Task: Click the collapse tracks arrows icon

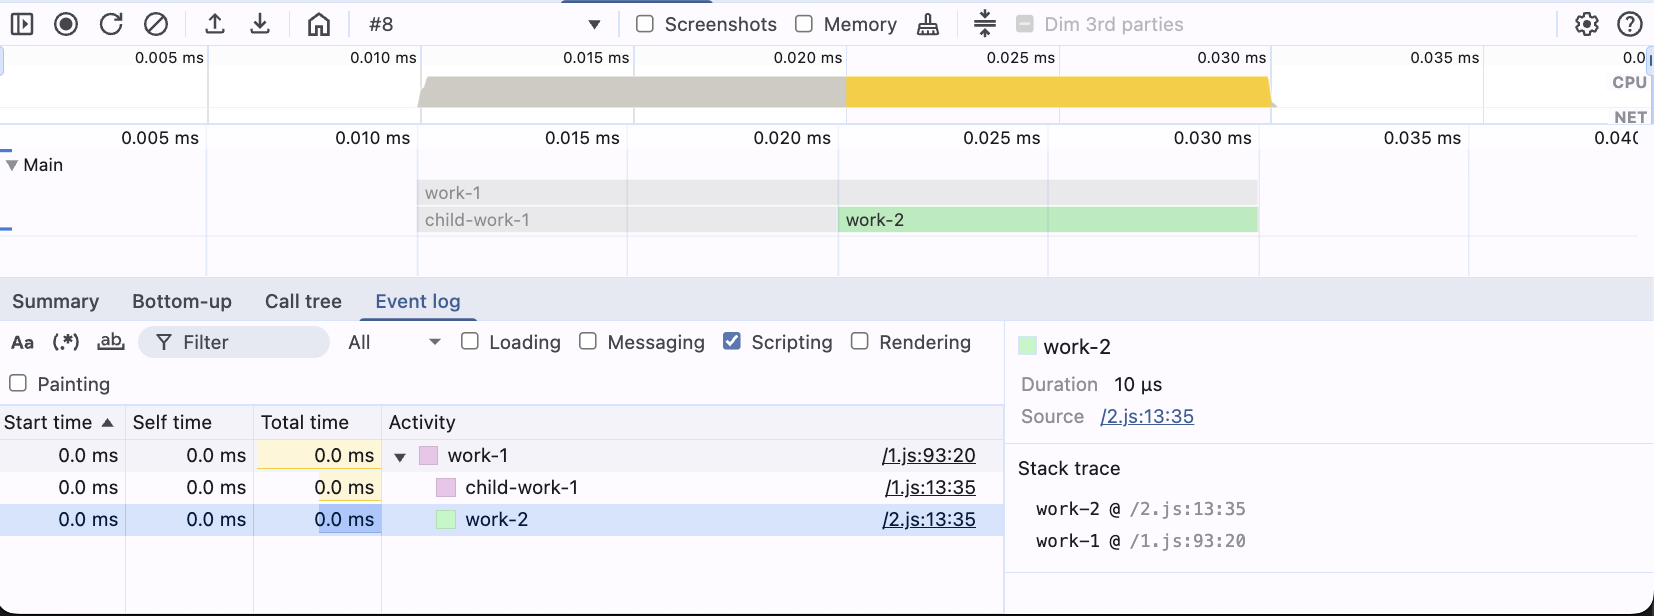Action: pos(985,24)
